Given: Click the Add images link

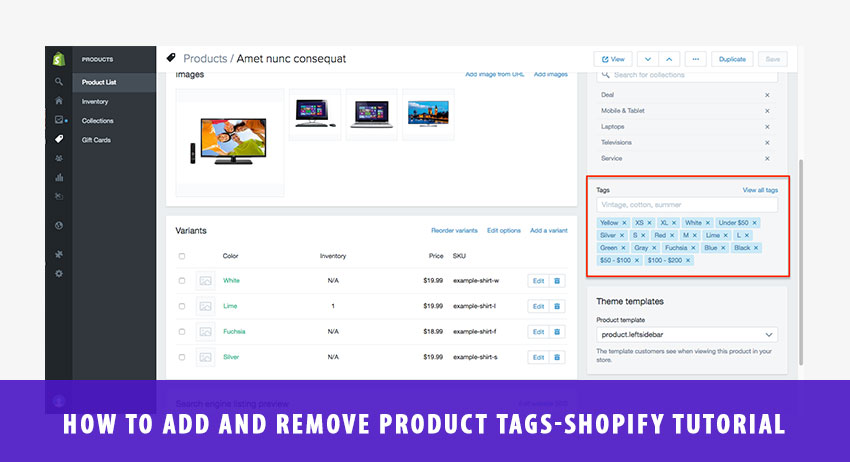Looking at the screenshot, I should [551, 74].
